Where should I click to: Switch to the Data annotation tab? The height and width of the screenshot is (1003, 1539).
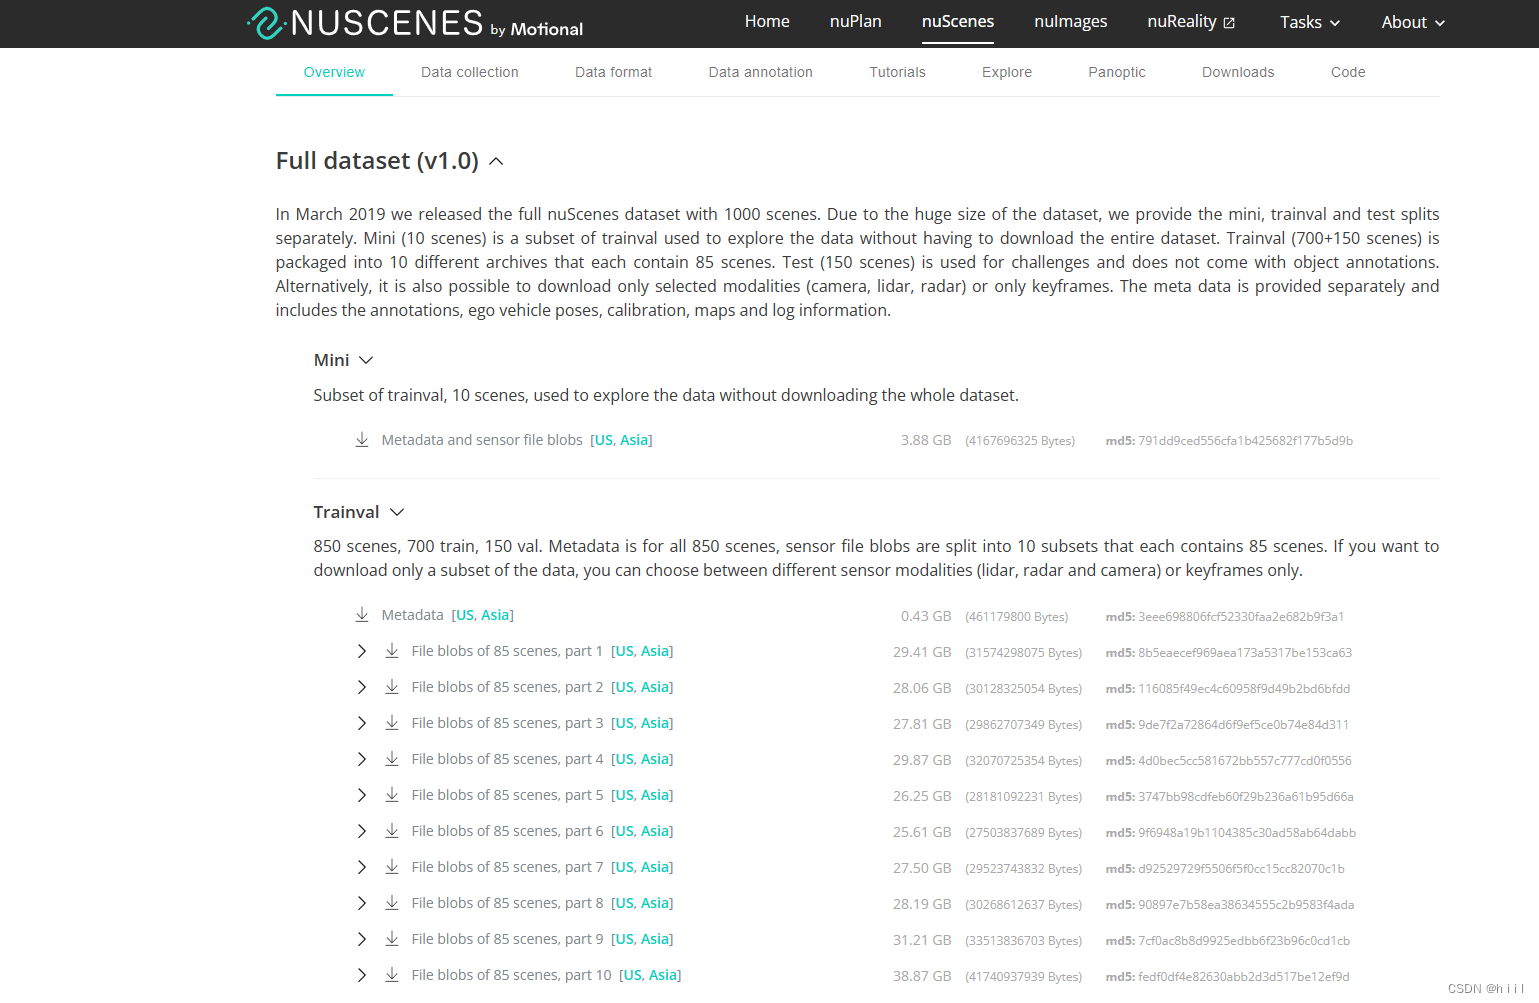coord(760,72)
